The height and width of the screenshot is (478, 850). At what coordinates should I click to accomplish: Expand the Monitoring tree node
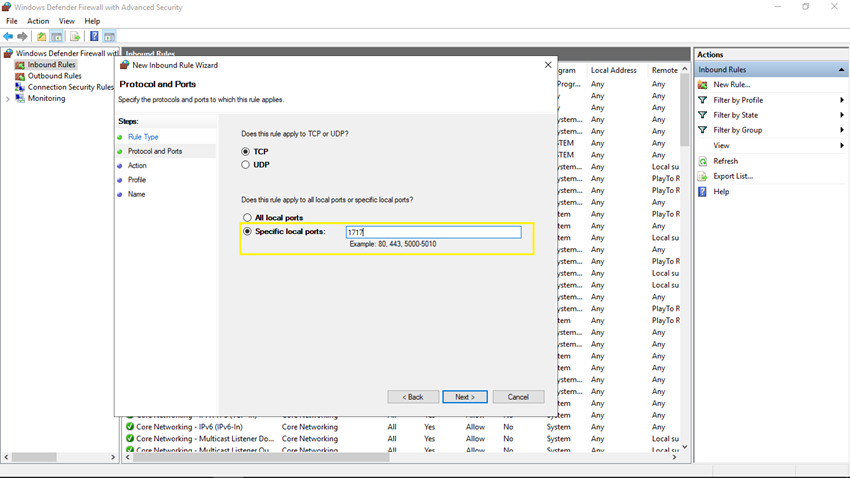click(x=8, y=99)
